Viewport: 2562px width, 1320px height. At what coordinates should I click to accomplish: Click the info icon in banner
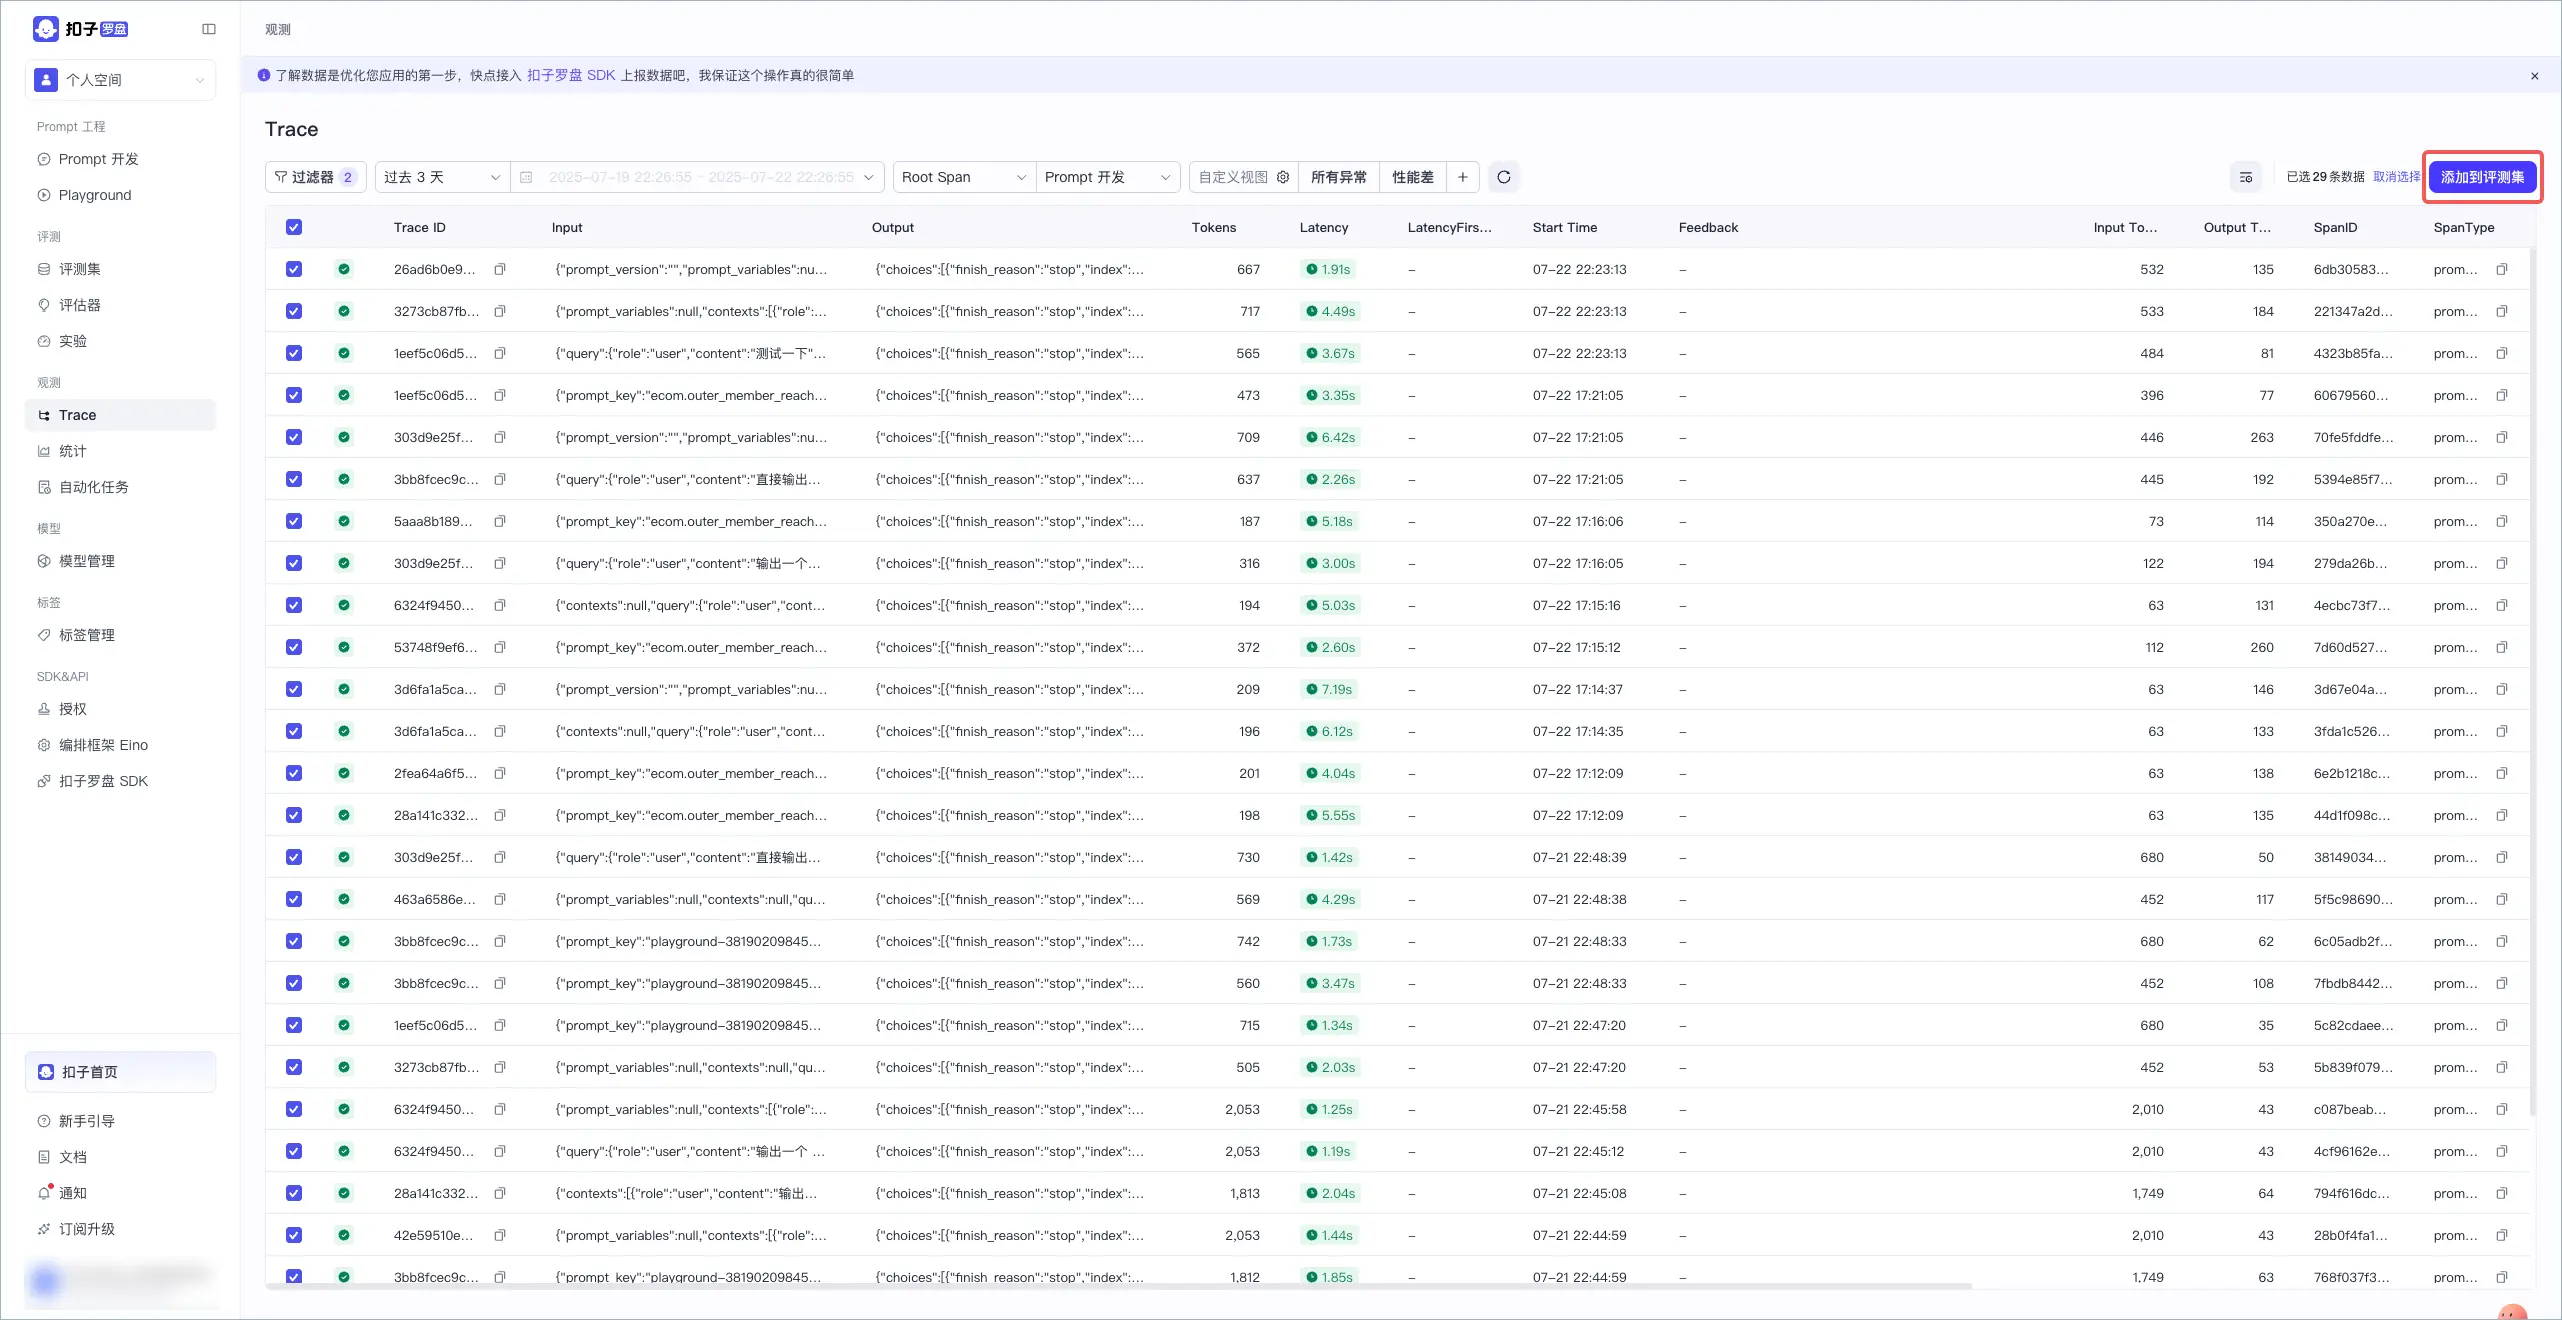tap(264, 75)
